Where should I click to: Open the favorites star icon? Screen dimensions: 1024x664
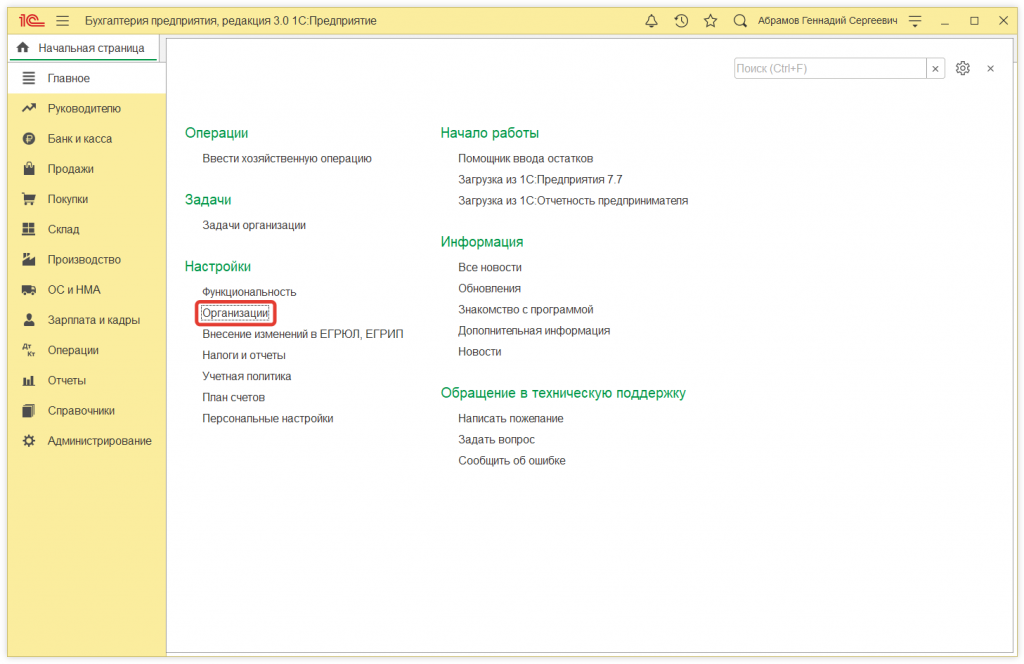(711, 20)
